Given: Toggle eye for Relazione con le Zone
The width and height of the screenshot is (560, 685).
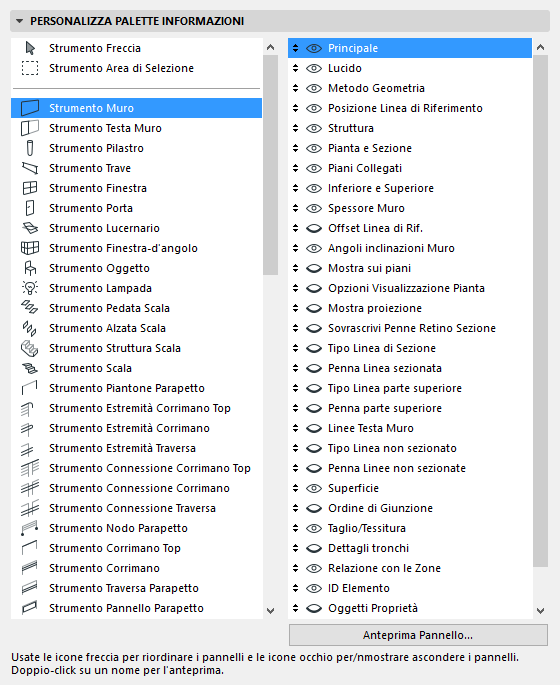Looking at the screenshot, I should click(314, 568).
